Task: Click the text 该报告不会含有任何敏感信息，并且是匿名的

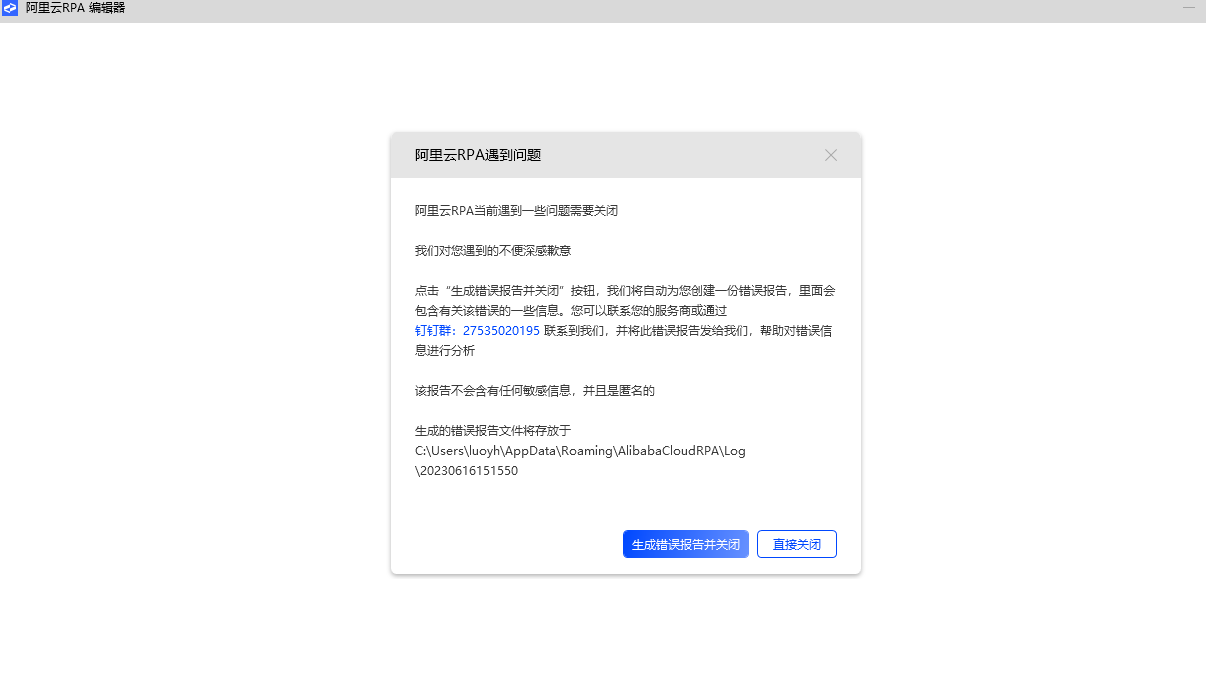Action: coord(535,390)
